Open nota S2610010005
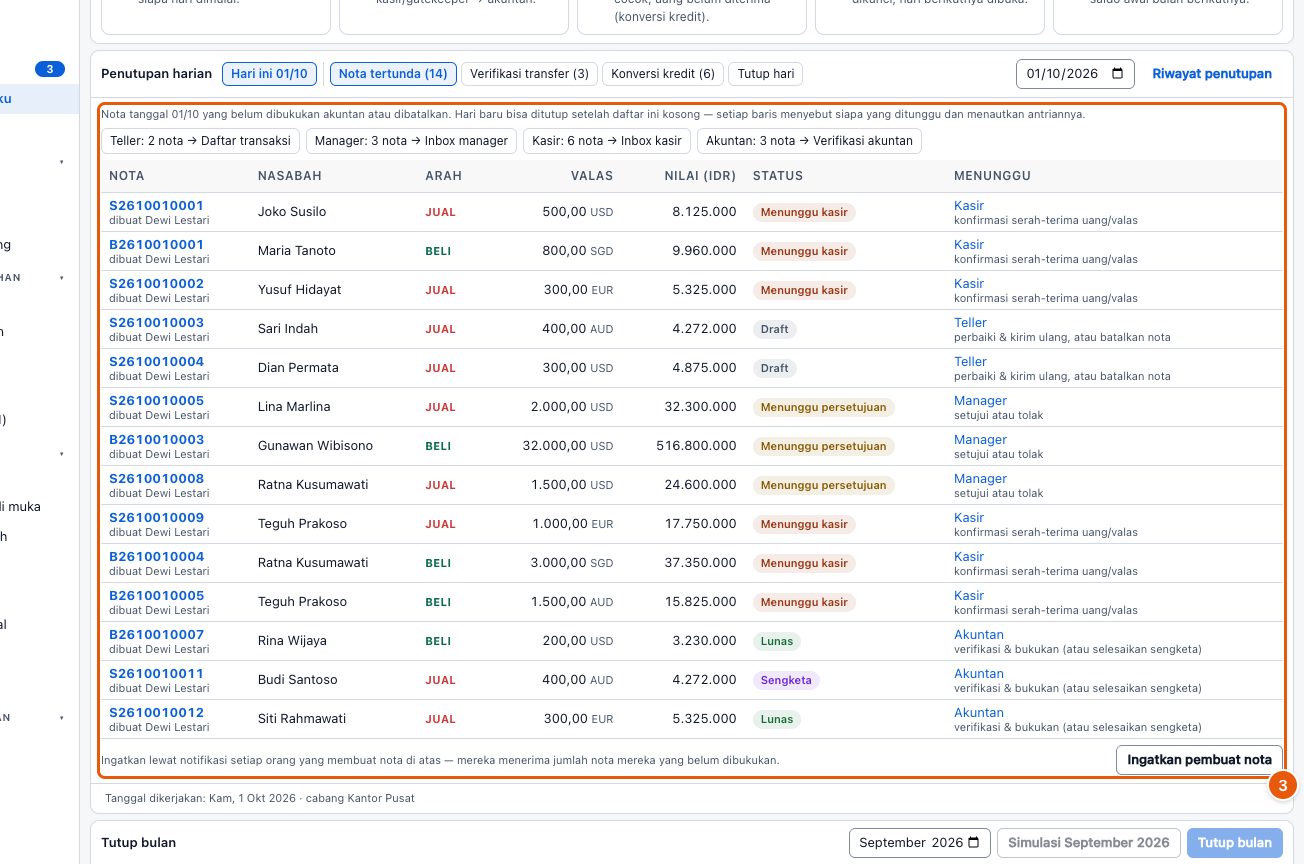 click(156, 401)
